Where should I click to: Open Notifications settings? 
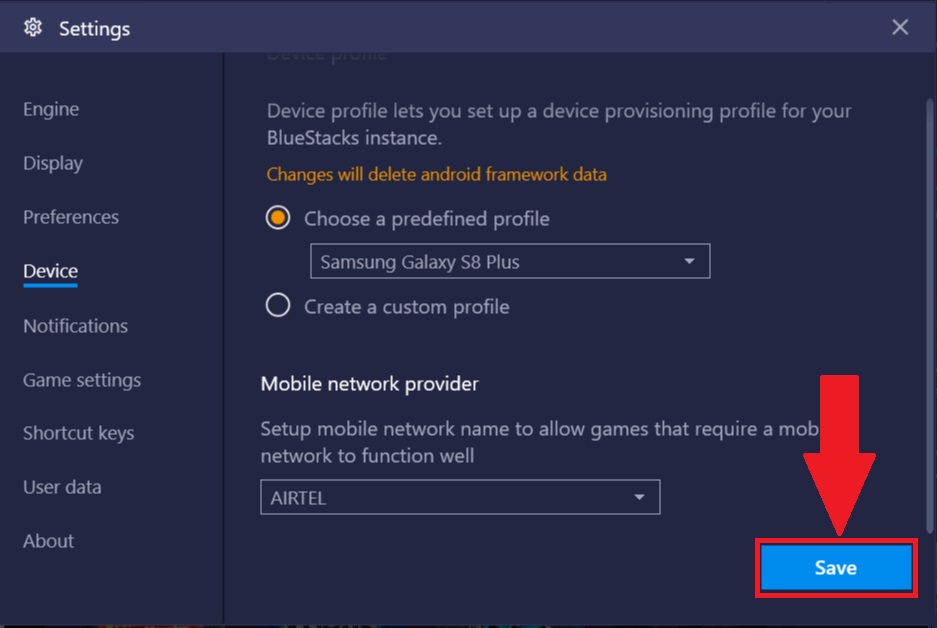[x=75, y=326]
